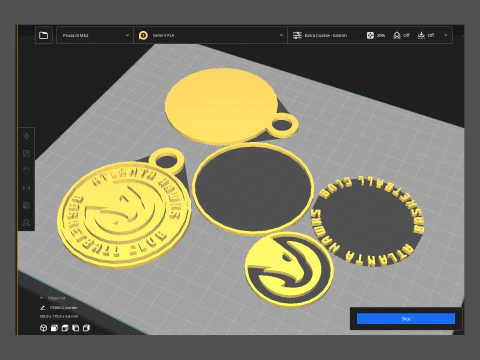Switch to top view
Viewport: 480px width, 360px height.
pyautogui.click(x=65, y=328)
